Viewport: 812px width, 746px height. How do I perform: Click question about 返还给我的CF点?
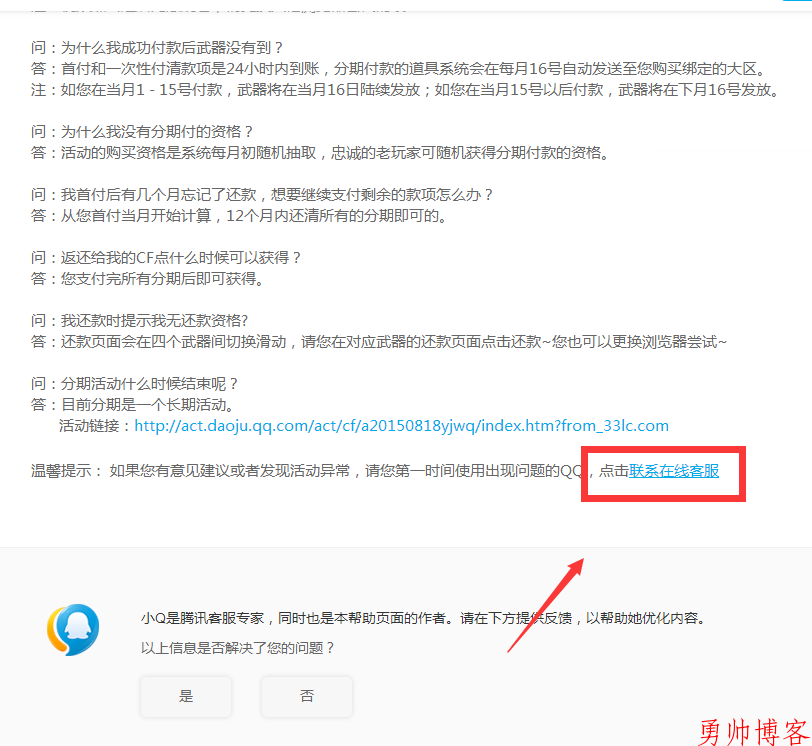[166, 257]
